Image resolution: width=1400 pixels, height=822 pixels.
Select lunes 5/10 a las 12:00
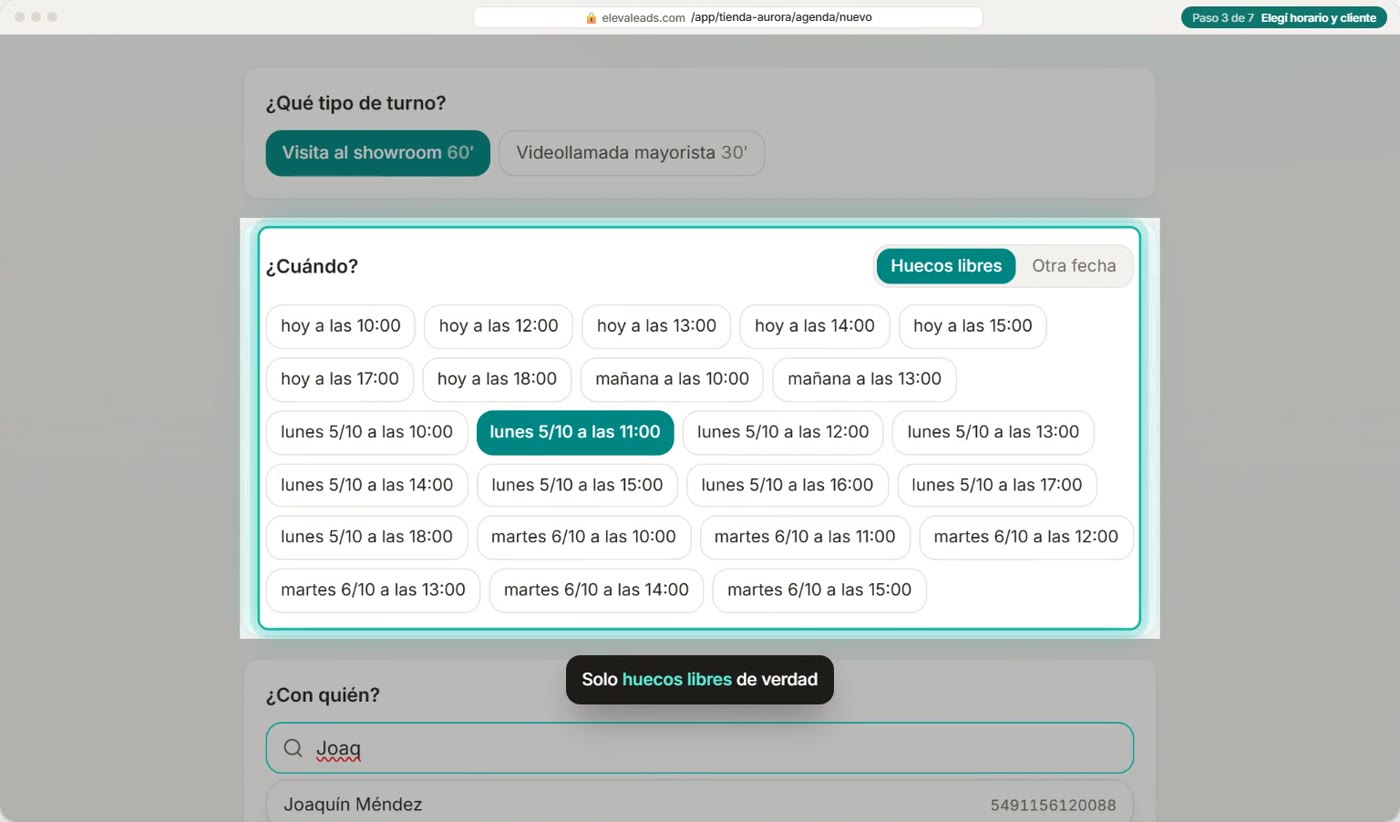tap(783, 432)
